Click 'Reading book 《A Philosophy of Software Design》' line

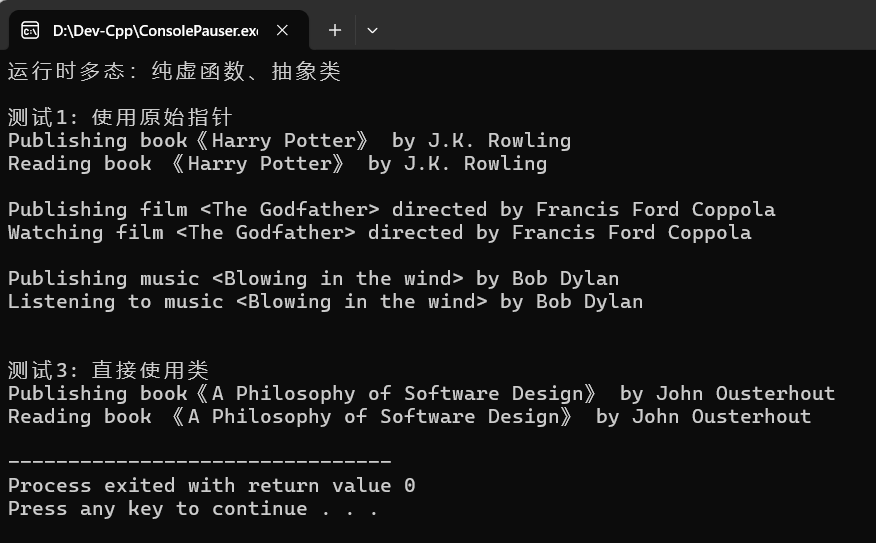(410, 417)
